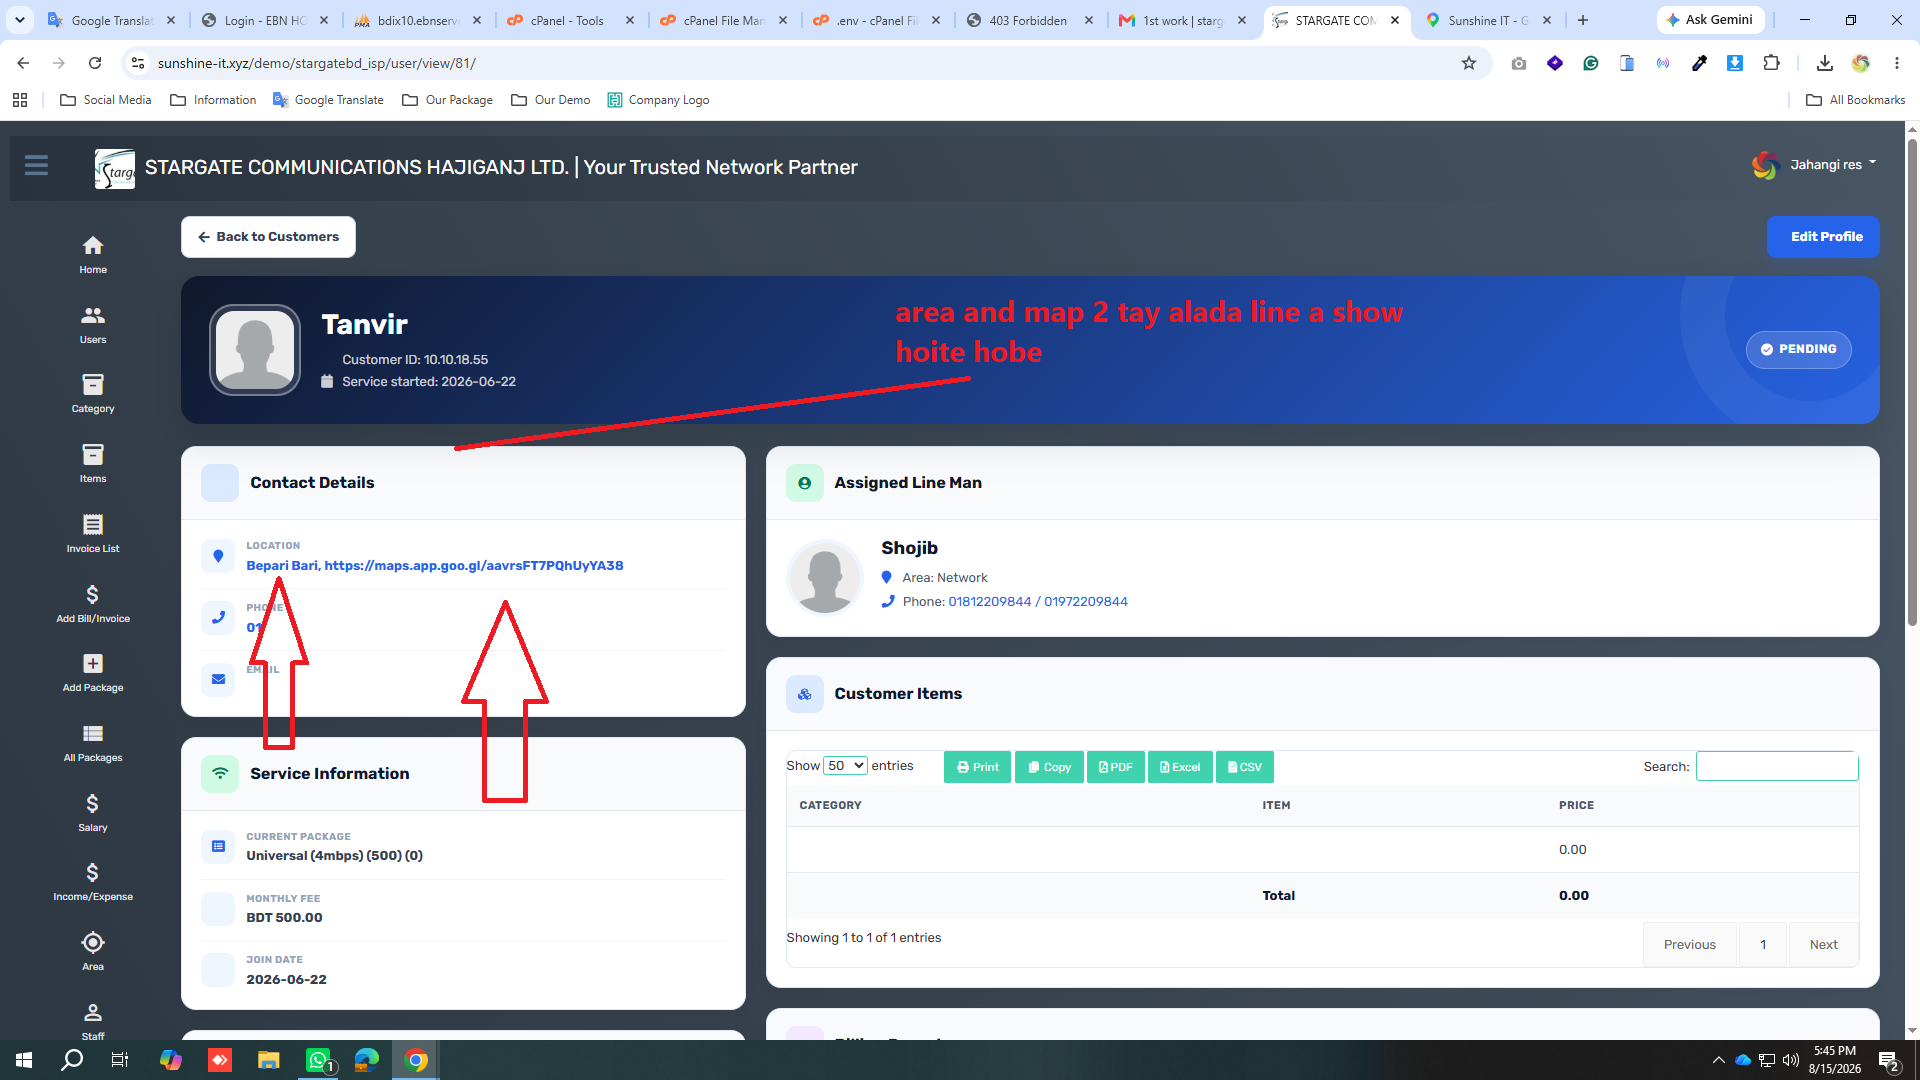The width and height of the screenshot is (1920, 1080).
Task: Open Category in sidebar
Action: click(x=93, y=393)
